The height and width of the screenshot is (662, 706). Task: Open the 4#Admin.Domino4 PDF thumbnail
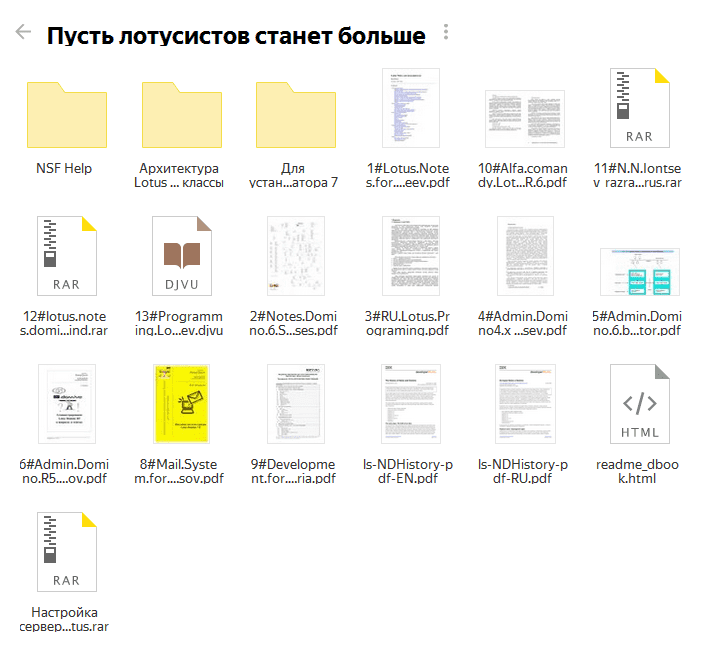coord(525,256)
